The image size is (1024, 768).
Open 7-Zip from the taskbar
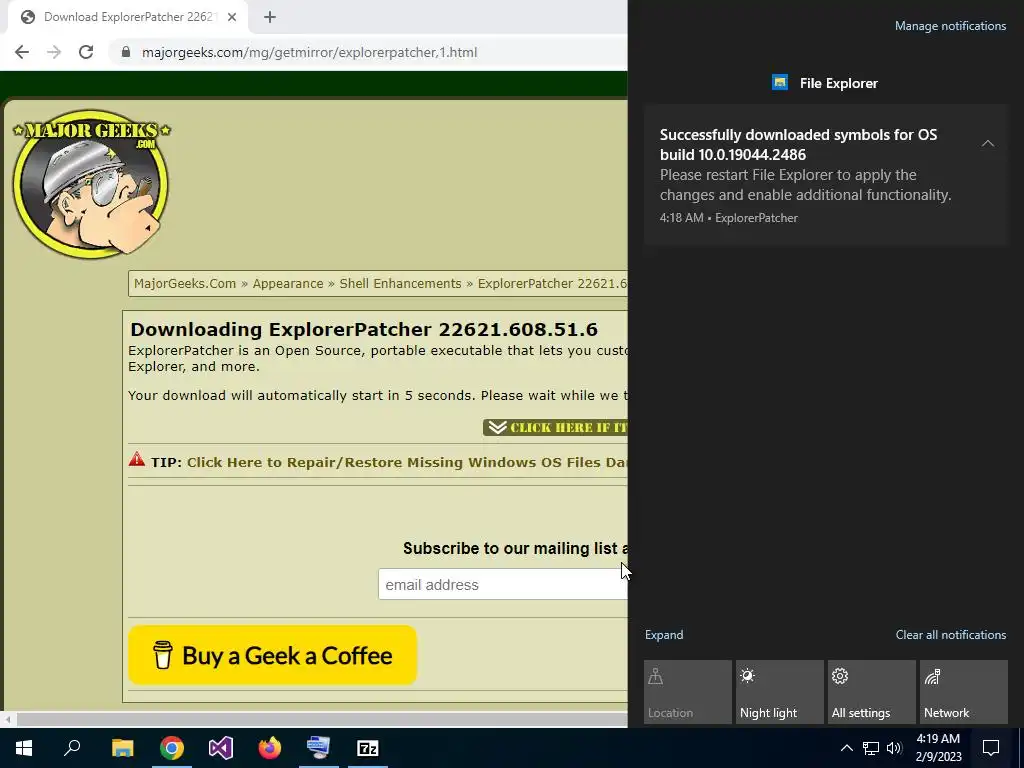click(x=368, y=748)
